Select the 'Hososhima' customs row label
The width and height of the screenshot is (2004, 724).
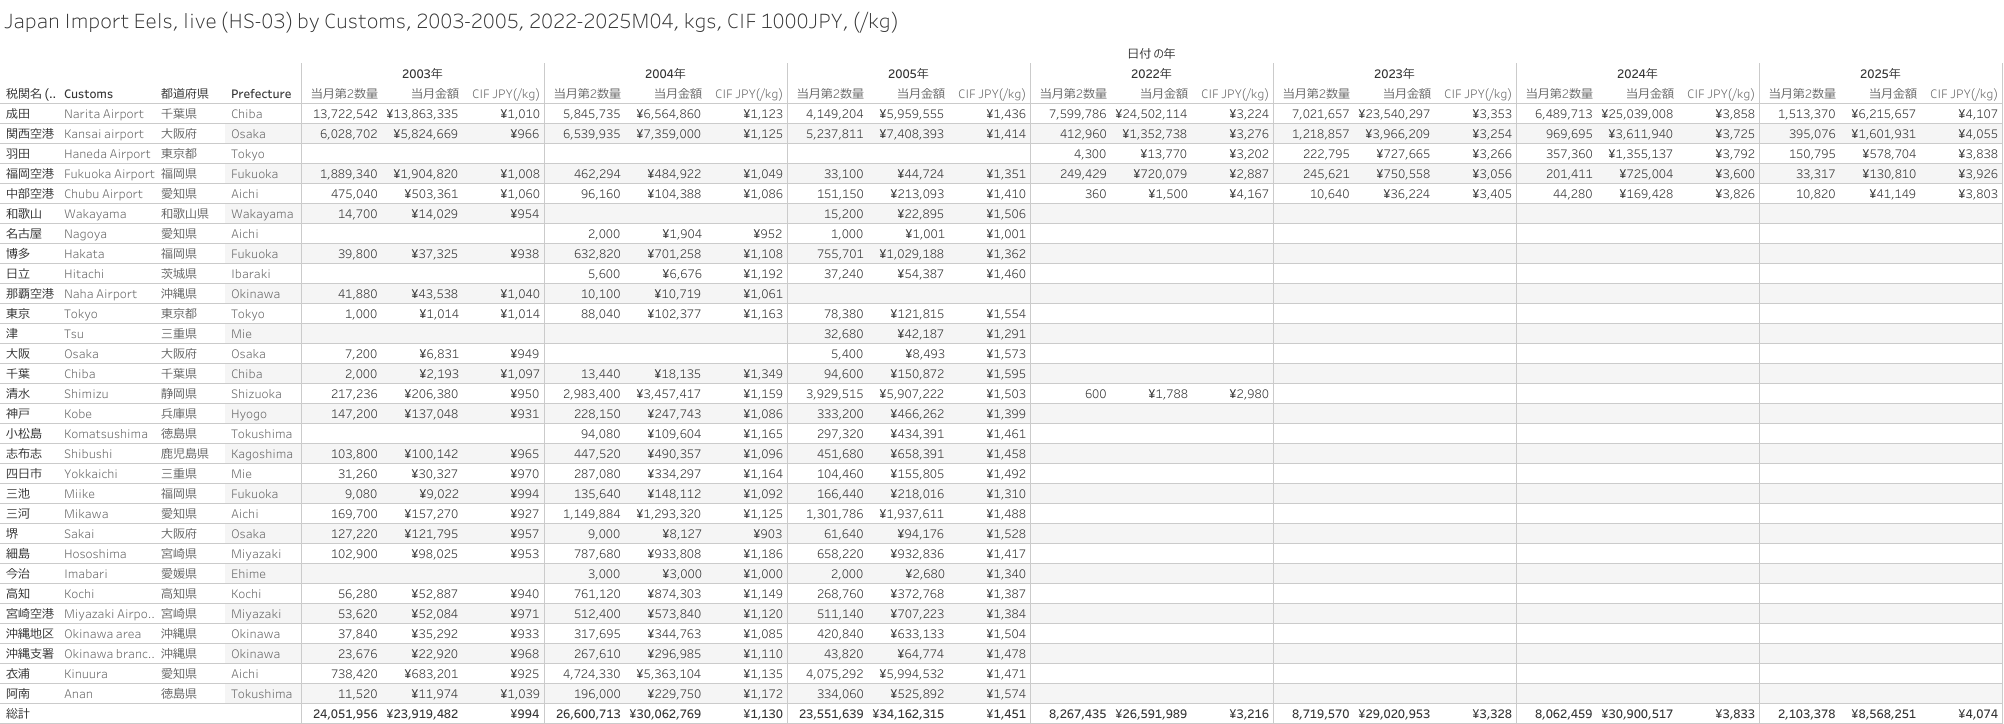[95, 554]
